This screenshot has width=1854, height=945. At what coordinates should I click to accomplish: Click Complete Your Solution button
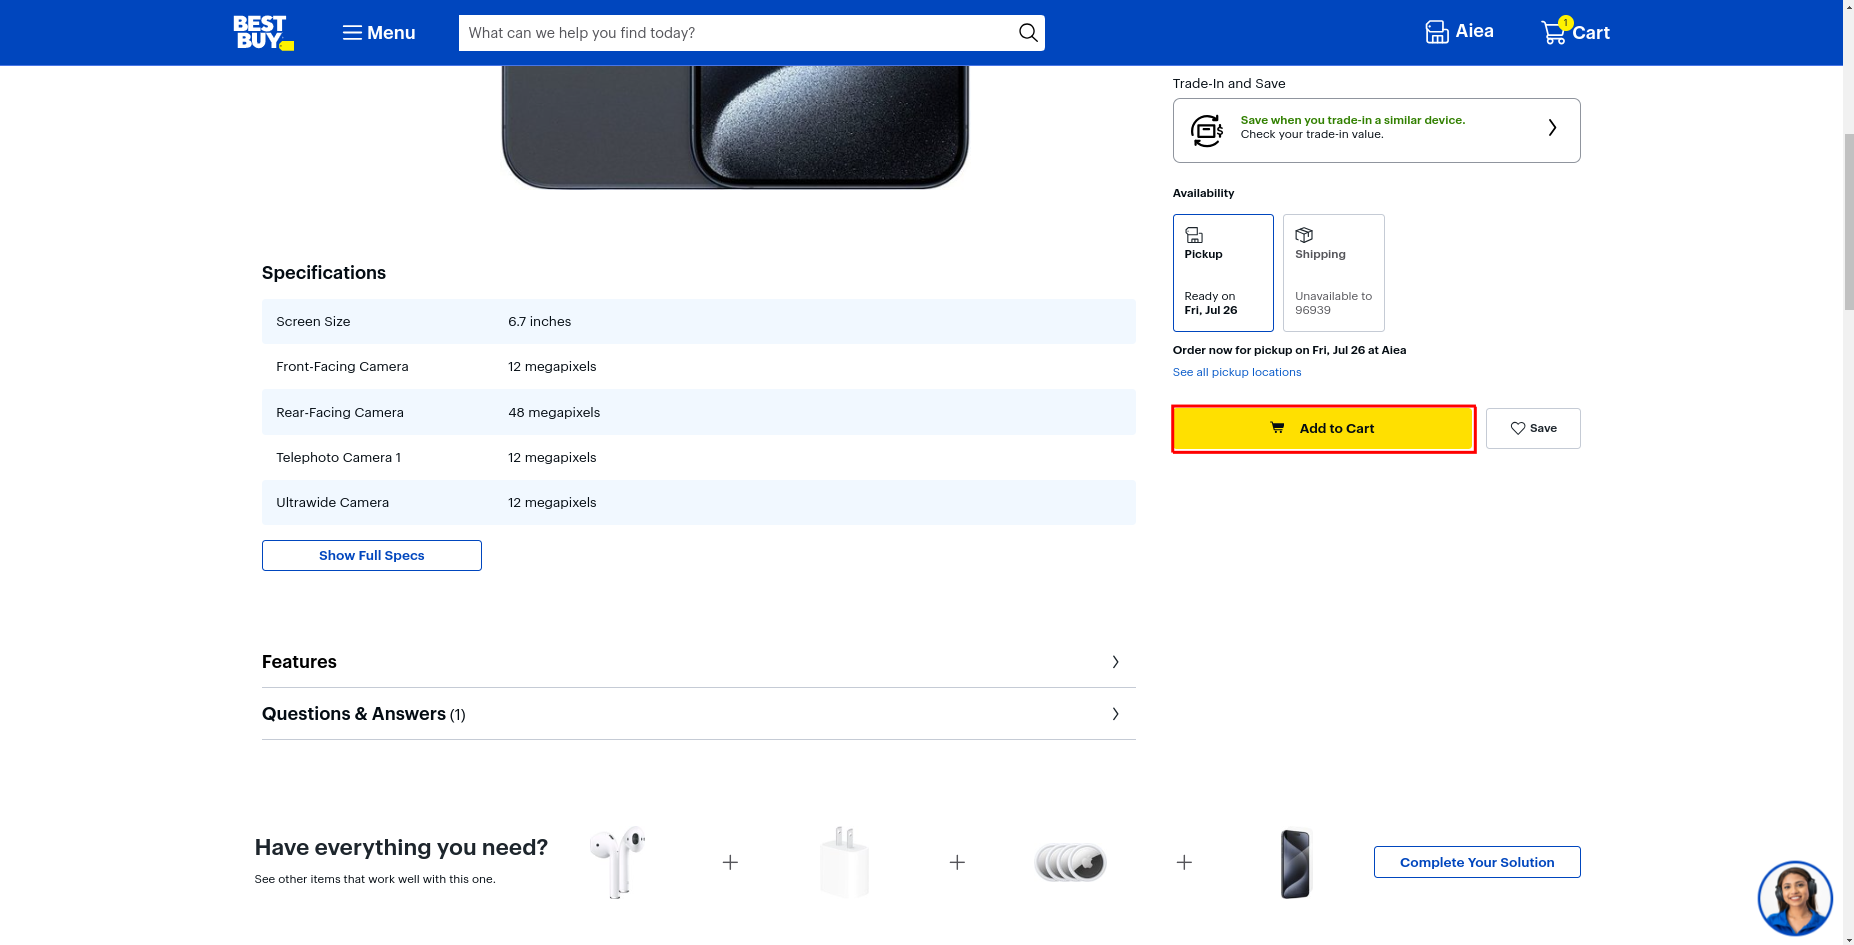[x=1476, y=862]
